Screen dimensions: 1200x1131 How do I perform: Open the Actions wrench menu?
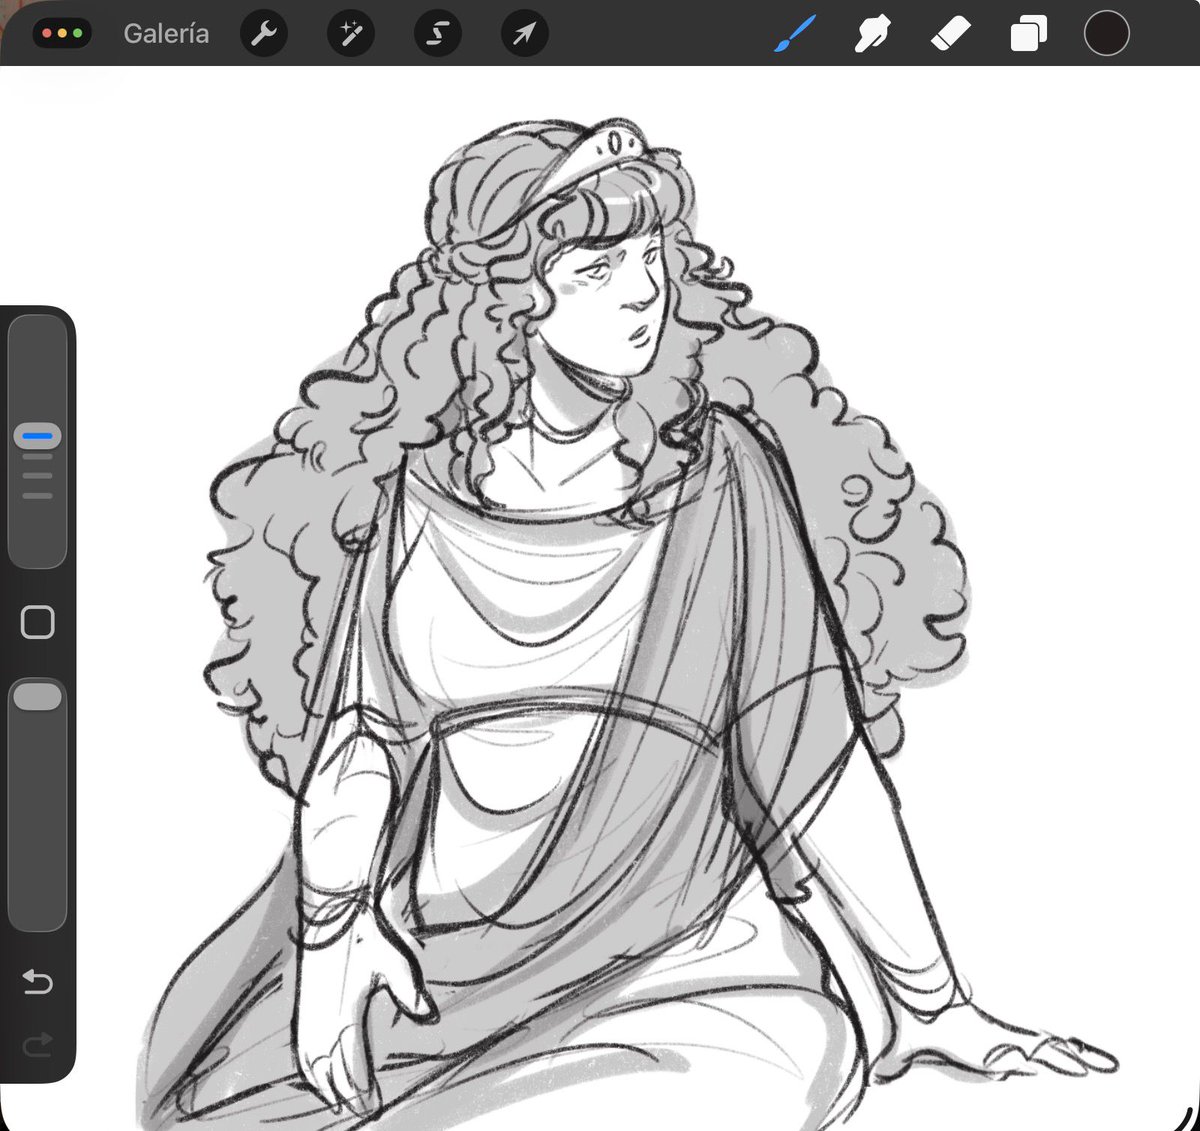(x=264, y=34)
